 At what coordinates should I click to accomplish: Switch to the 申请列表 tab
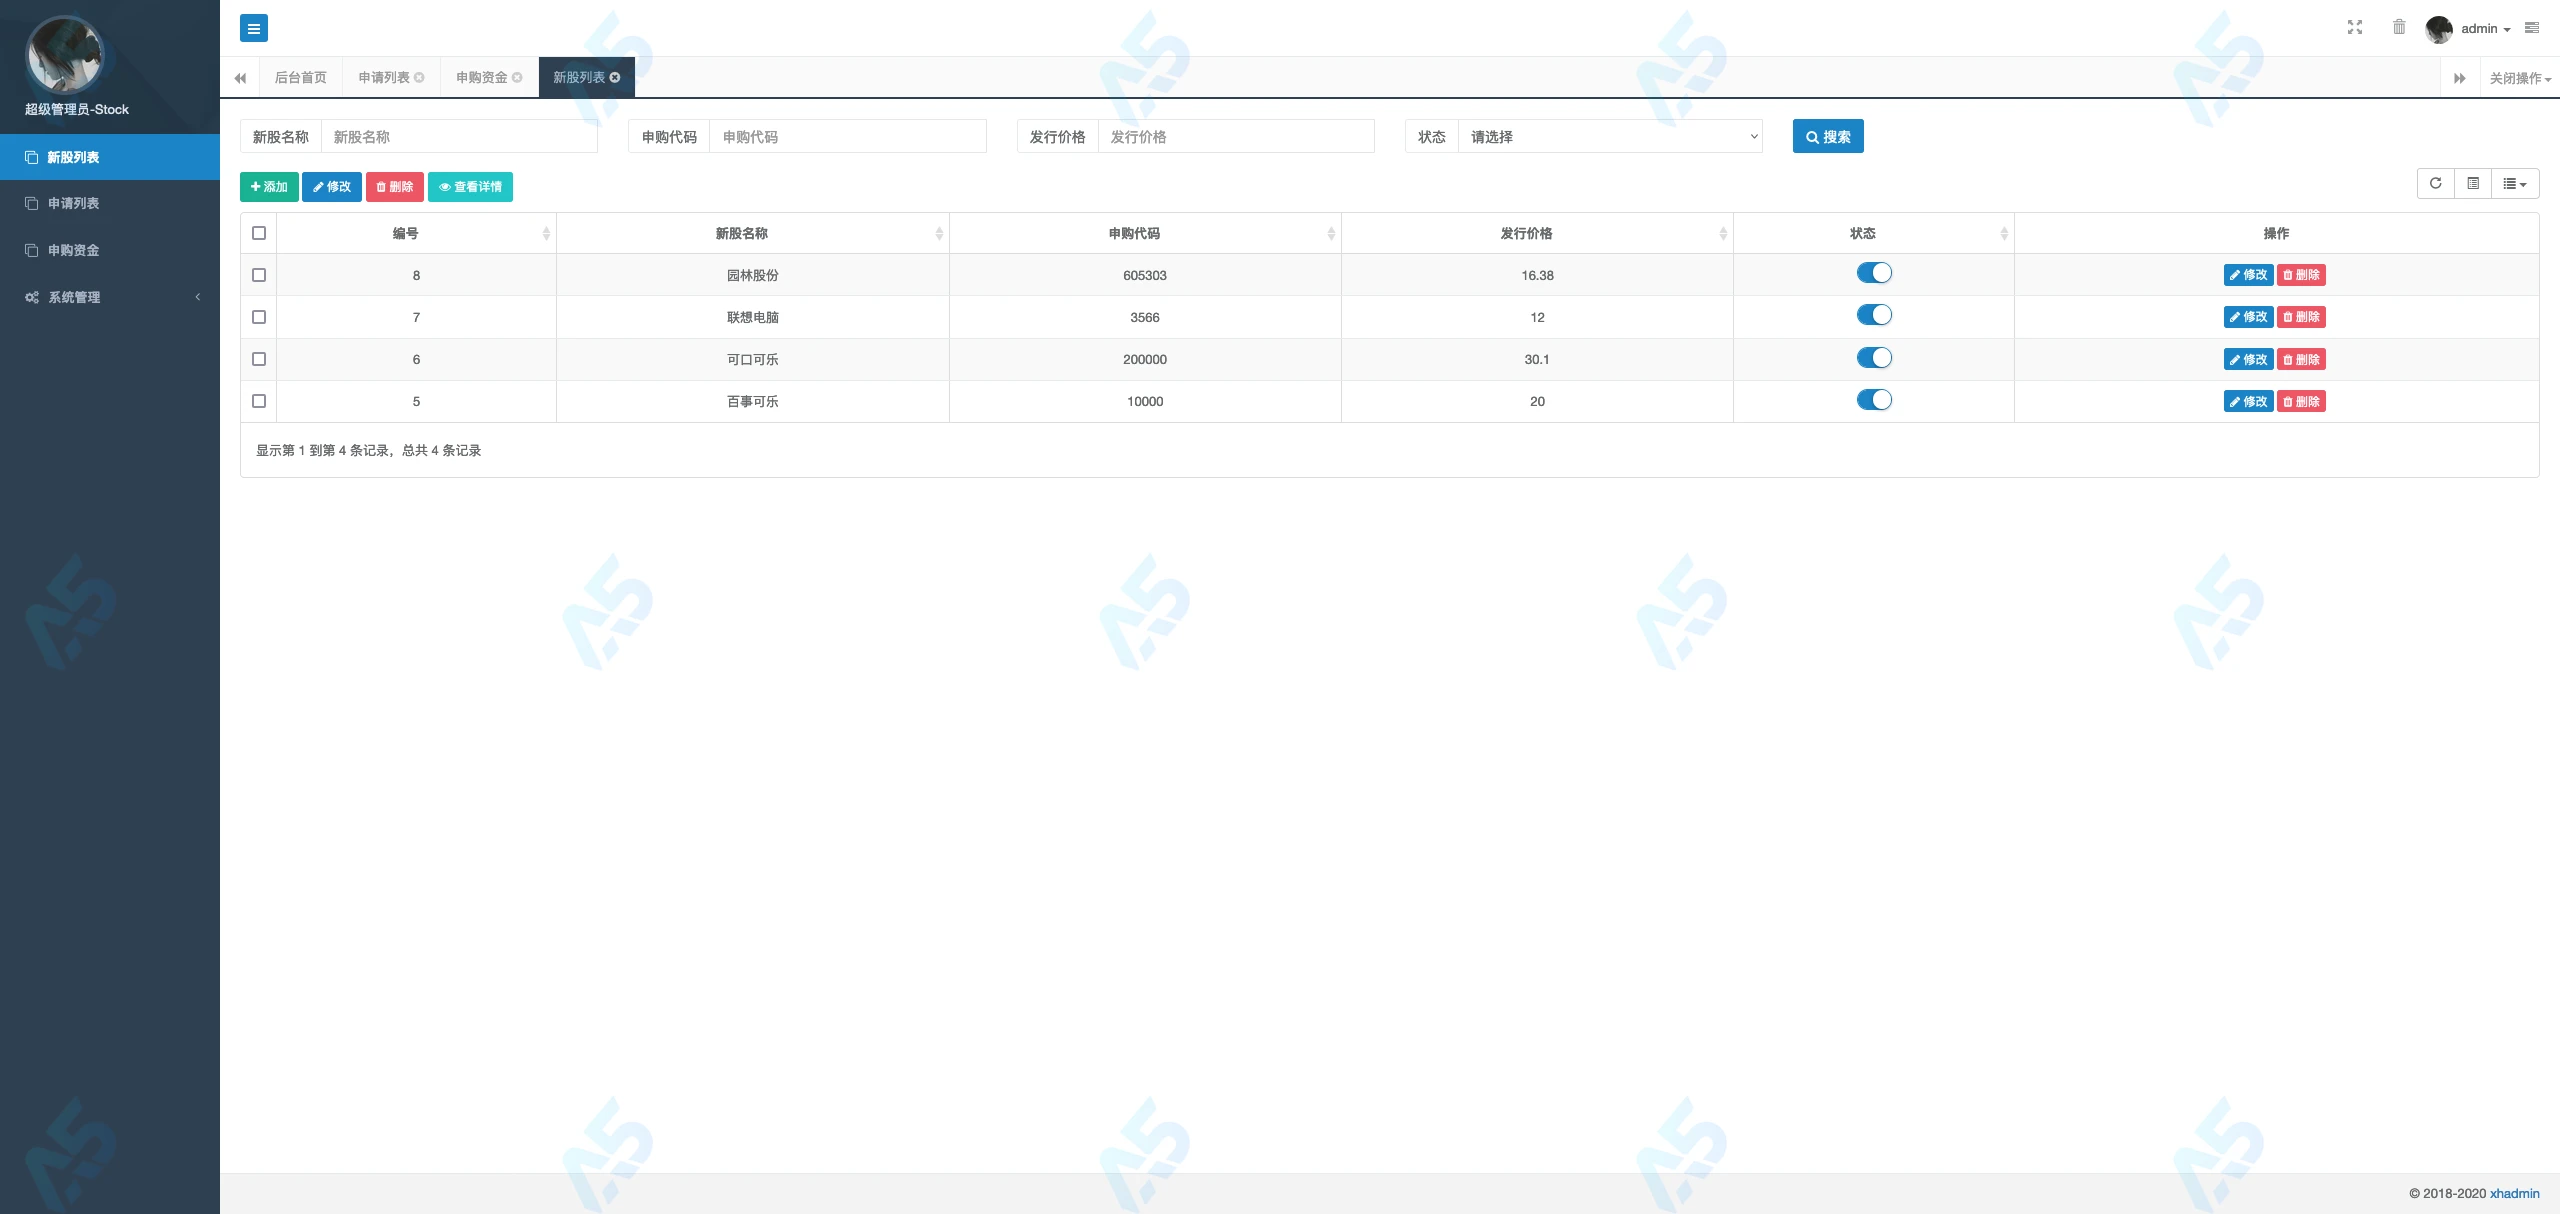(x=384, y=78)
